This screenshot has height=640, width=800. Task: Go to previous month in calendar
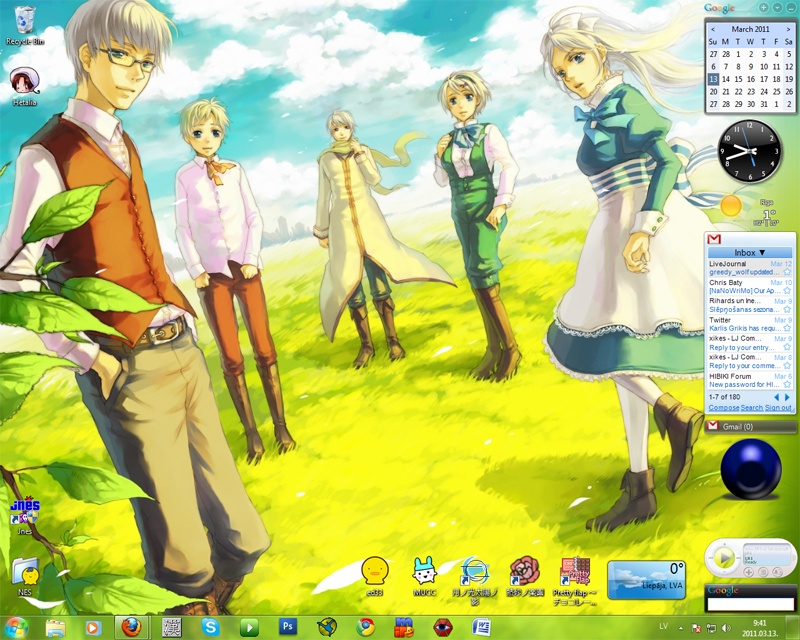(713, 30)
